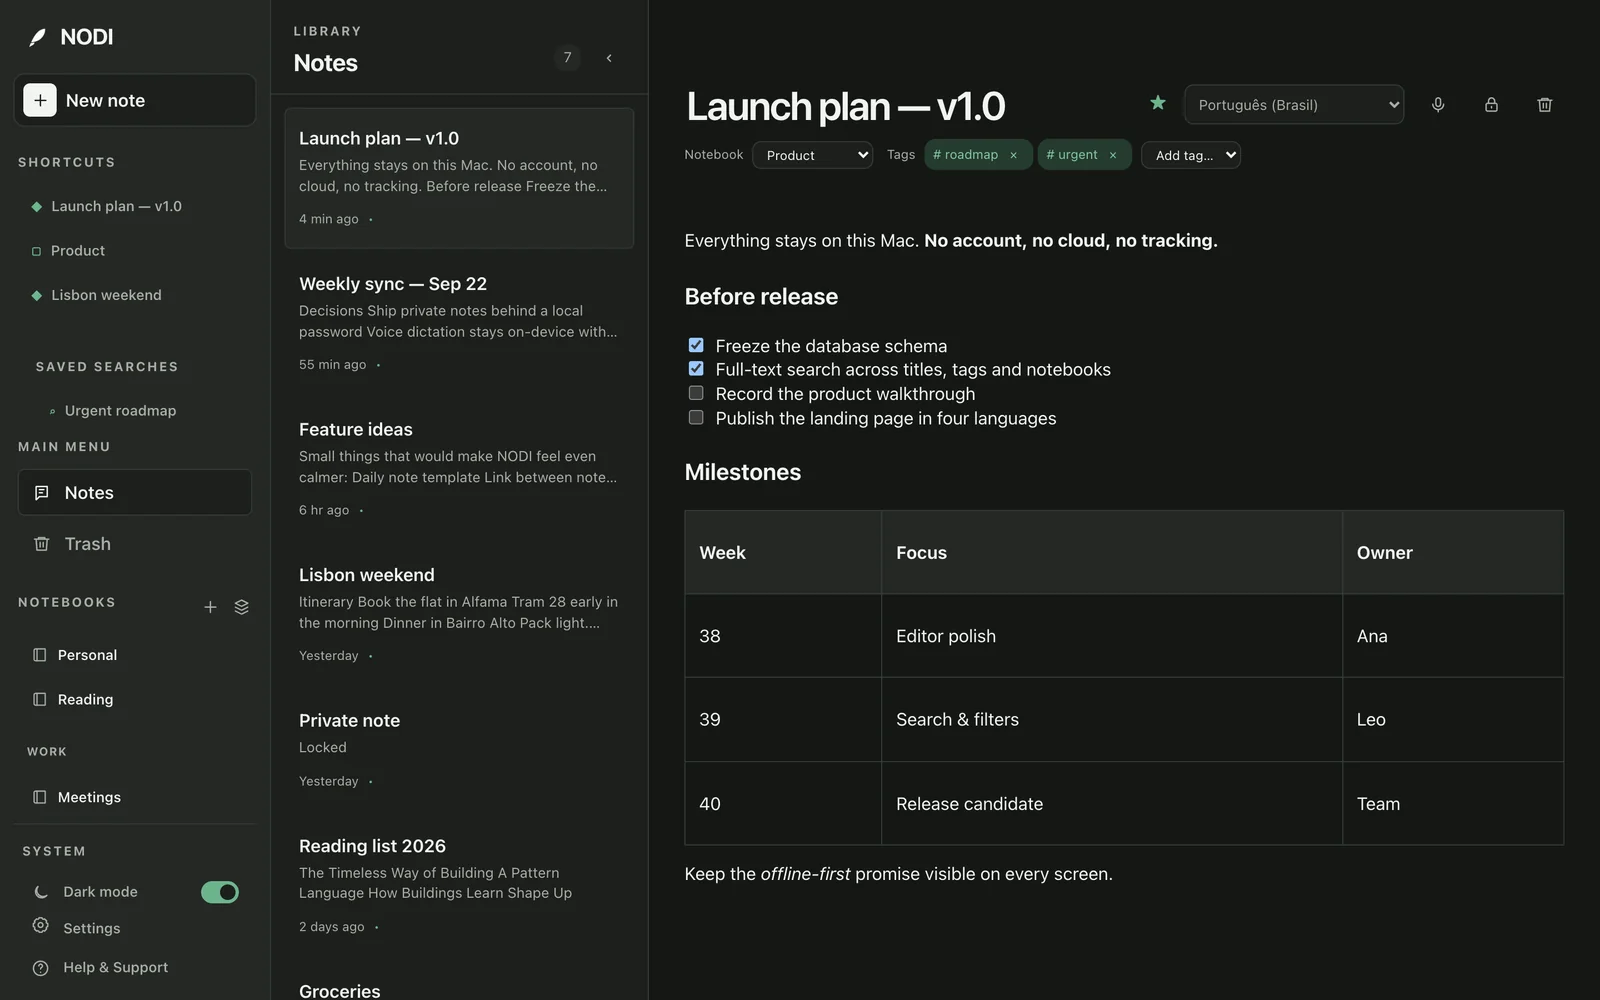
Task: Open the Feature ideas note
Action: pyautogui.click(x=459, y=468)
